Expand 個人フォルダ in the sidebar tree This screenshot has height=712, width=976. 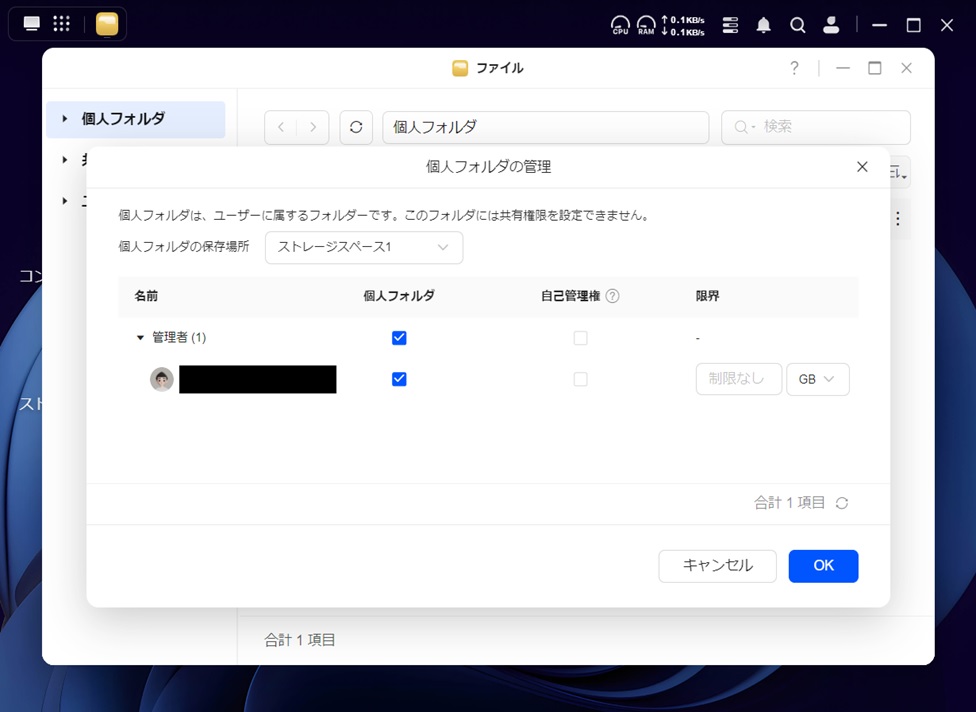click(65, 118)
